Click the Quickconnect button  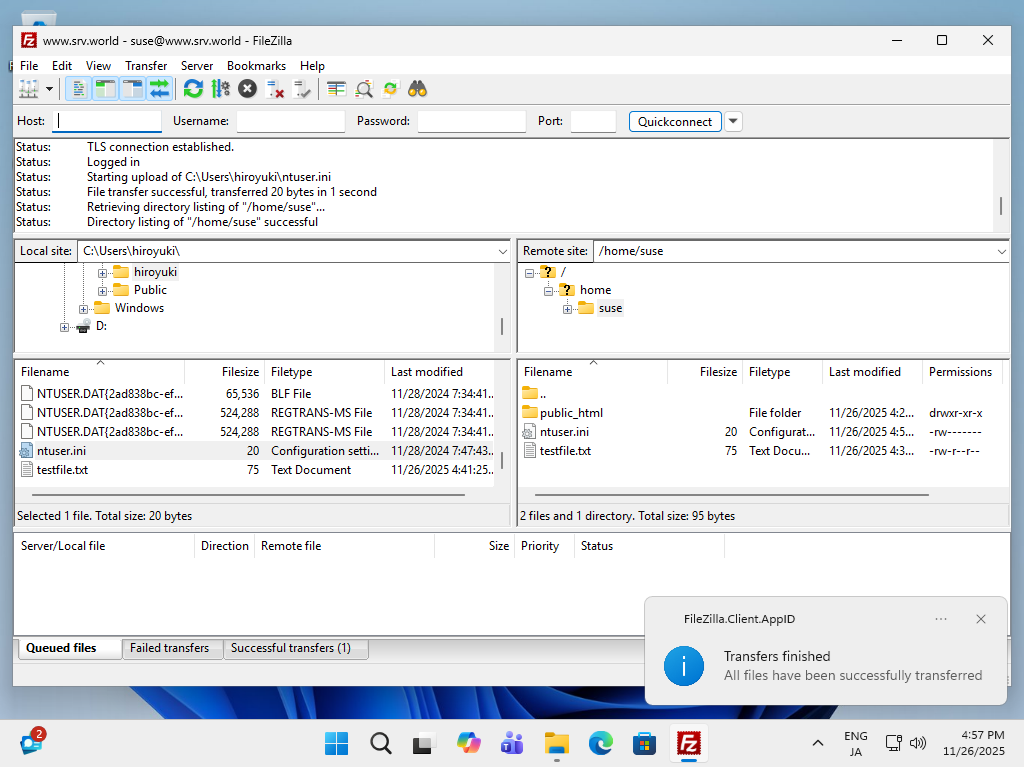675,121
